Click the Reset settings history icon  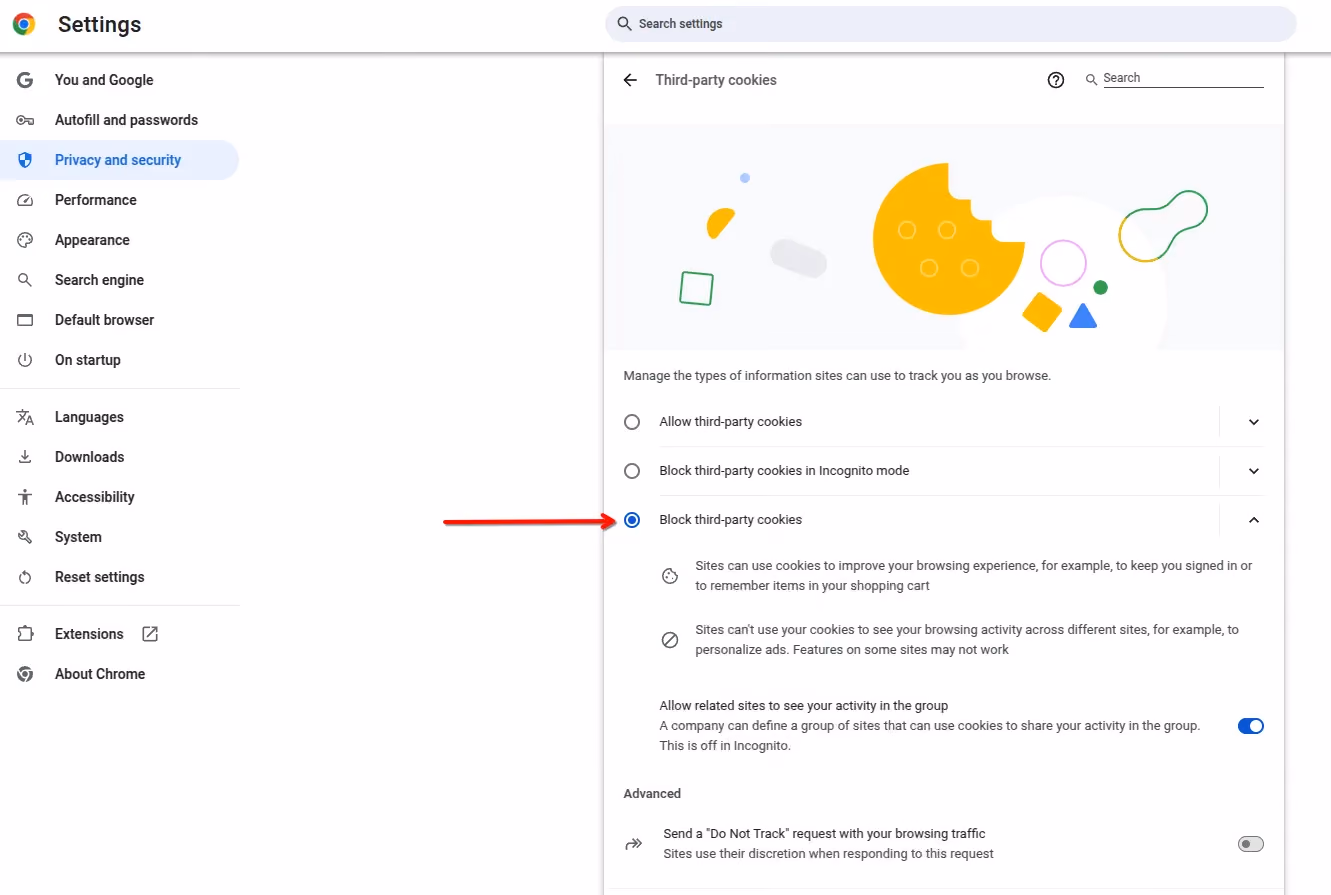click(25, 577)
